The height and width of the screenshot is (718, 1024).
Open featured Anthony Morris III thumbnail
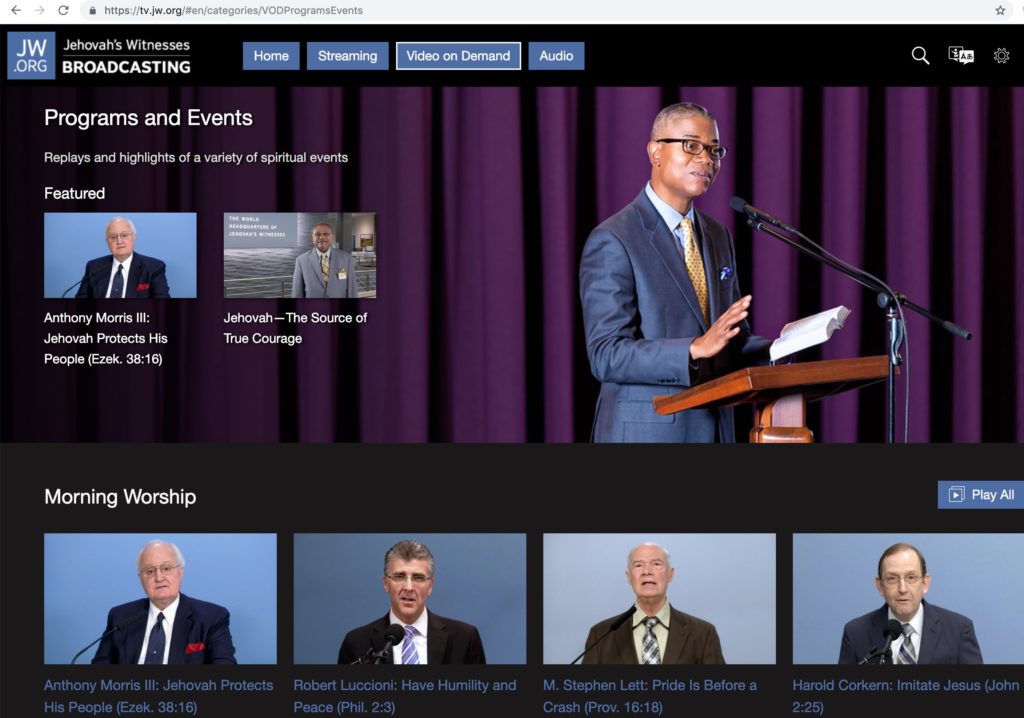click(120, 255)
